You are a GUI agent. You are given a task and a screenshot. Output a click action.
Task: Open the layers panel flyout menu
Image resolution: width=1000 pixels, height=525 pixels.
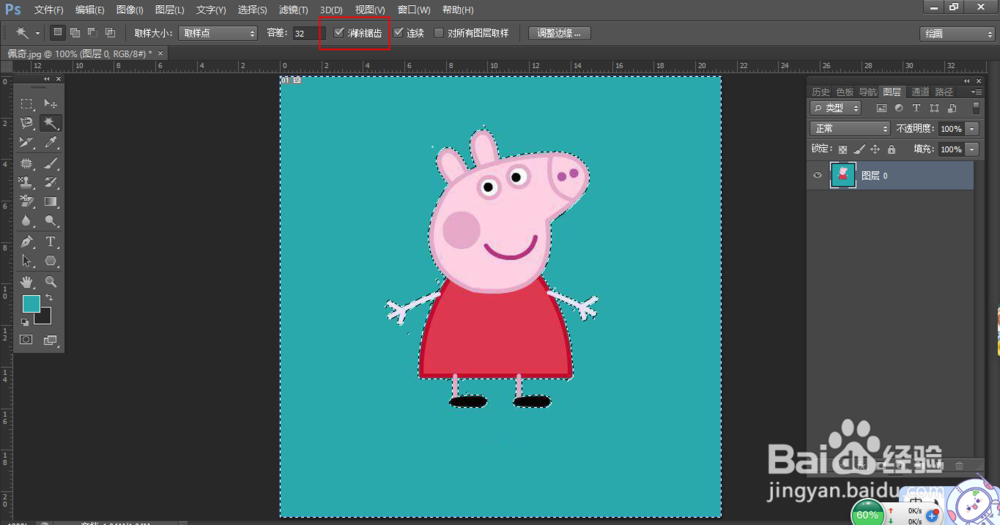click(976, 92)
